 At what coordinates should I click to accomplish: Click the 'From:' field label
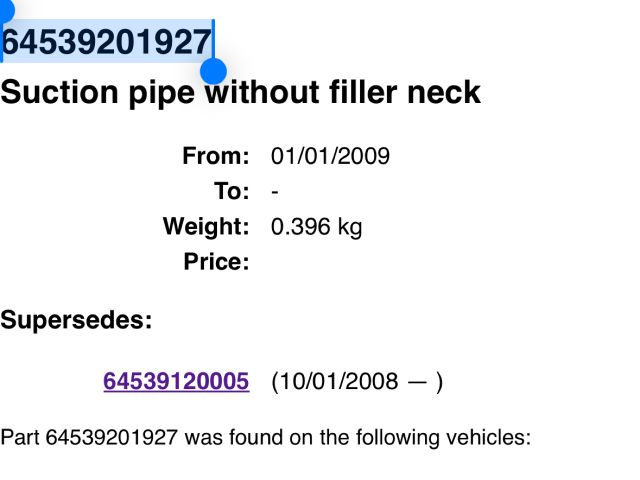[215, 156]
